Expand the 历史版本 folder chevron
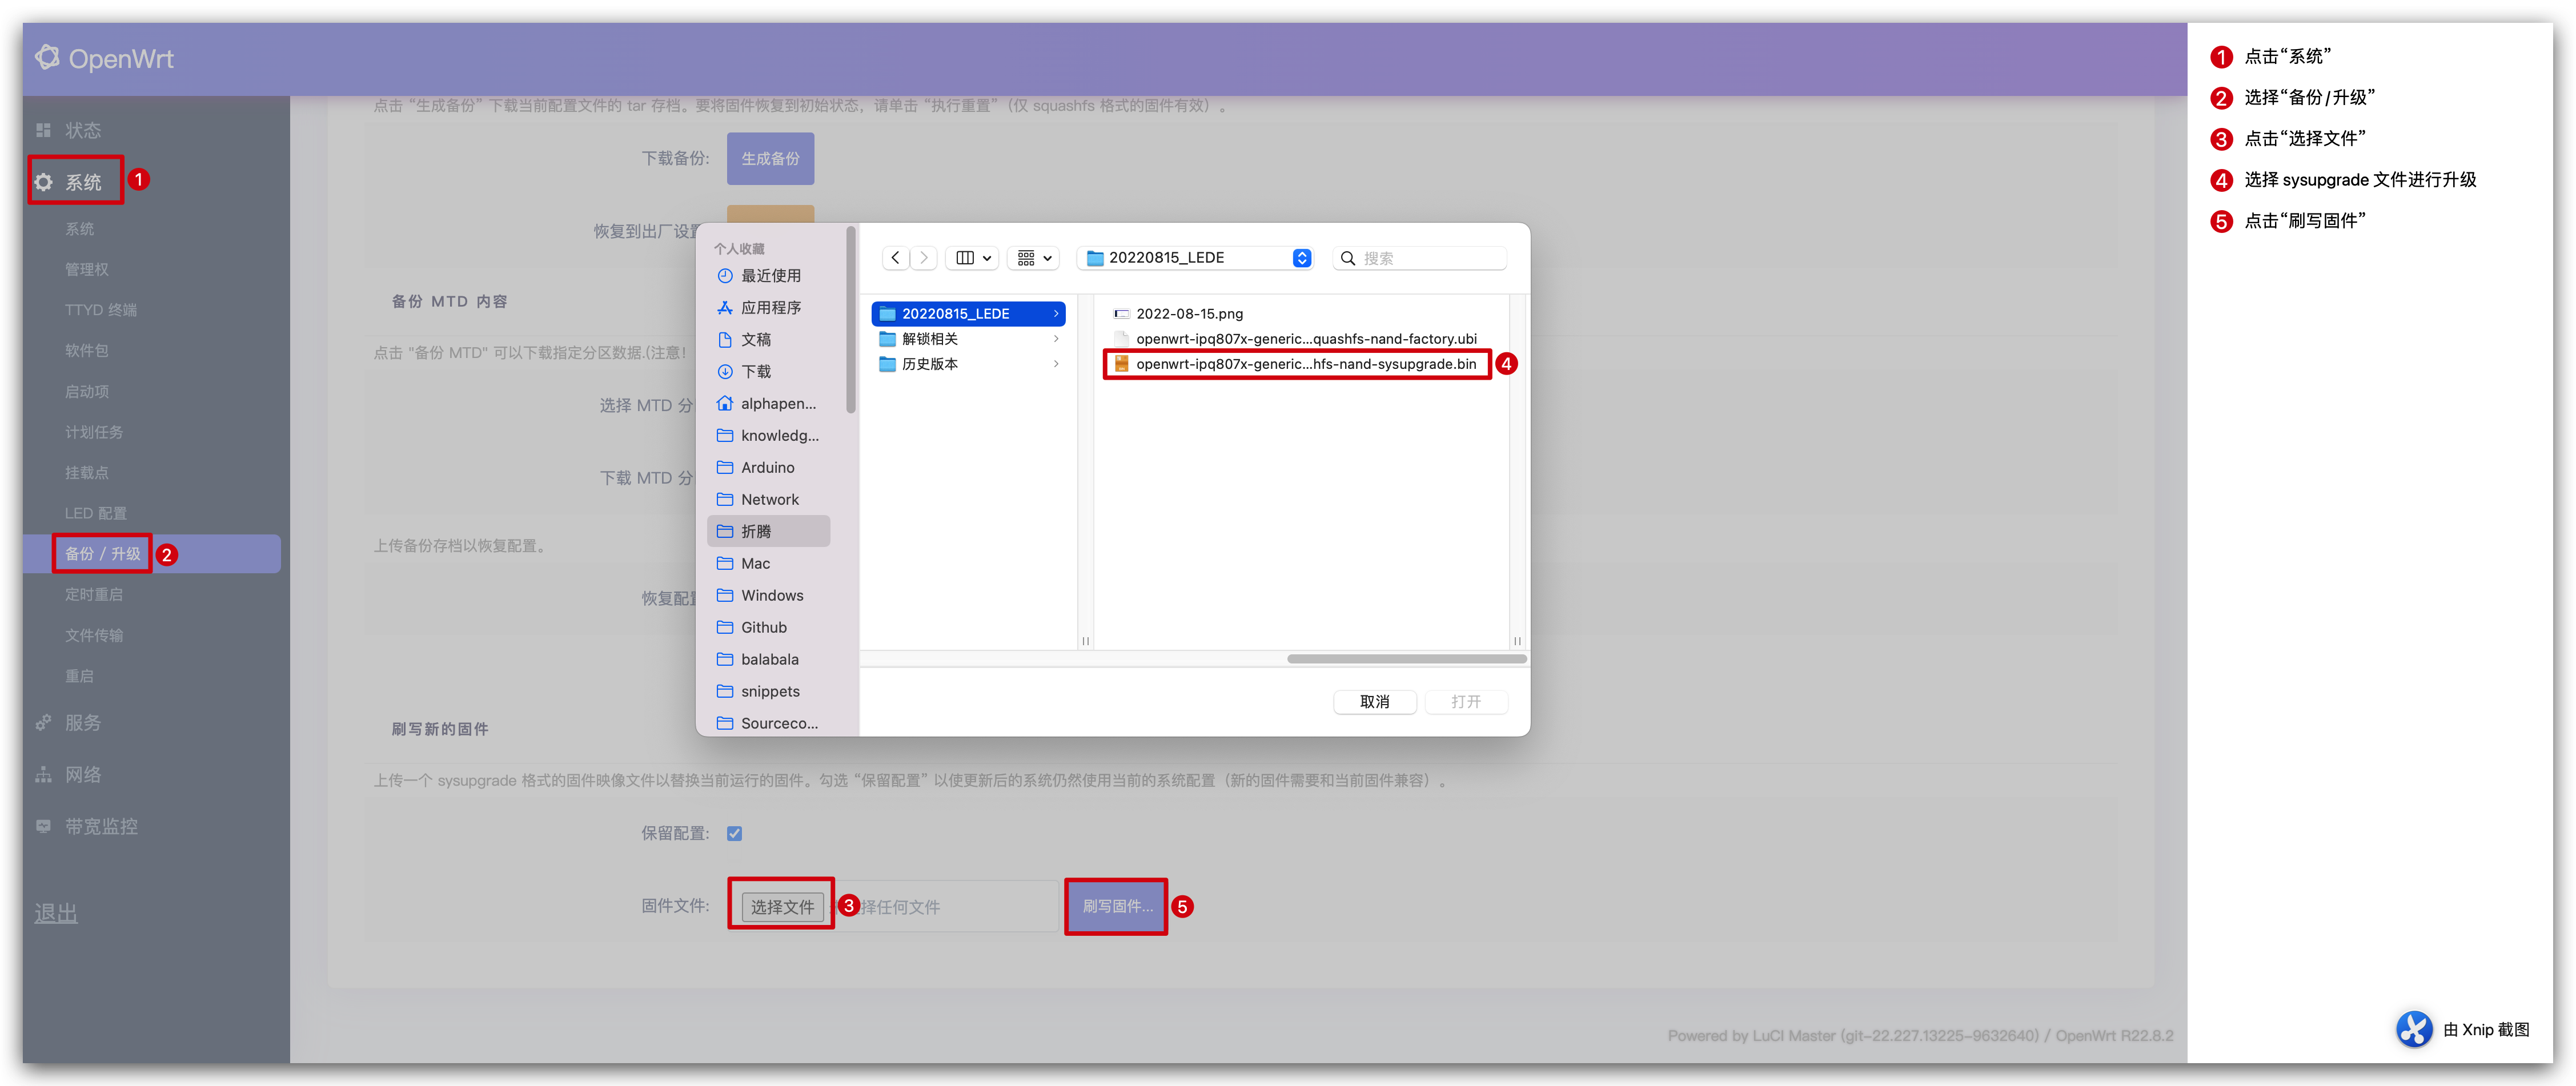Viewport: 2576px width, 1086px height. click(x=1055, y=364)
